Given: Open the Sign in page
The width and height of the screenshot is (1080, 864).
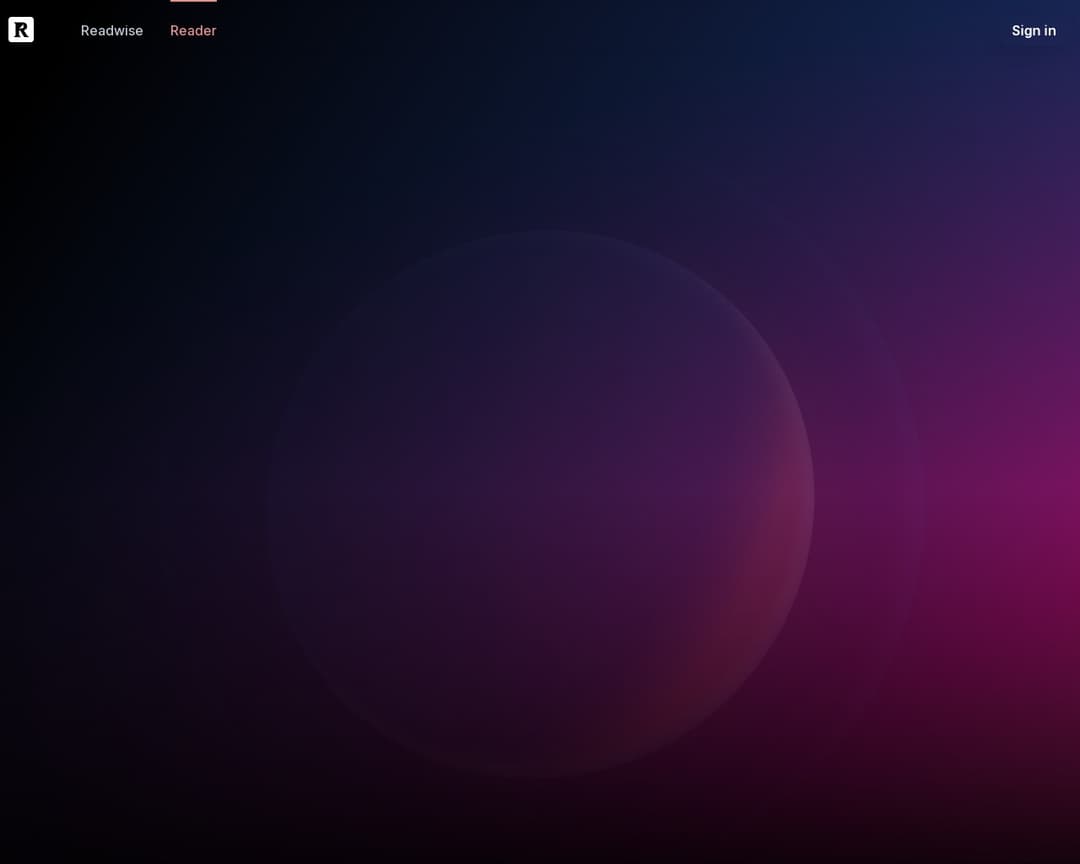Looking at the screenshot, I should click(1033, 31).
